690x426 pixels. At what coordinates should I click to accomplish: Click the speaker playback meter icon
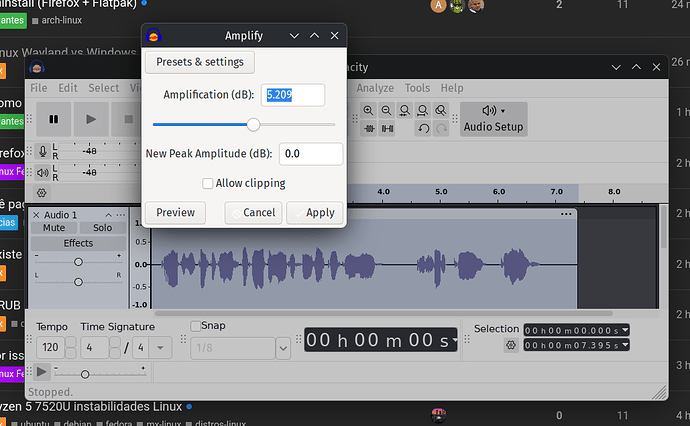[x=43, y=173]
